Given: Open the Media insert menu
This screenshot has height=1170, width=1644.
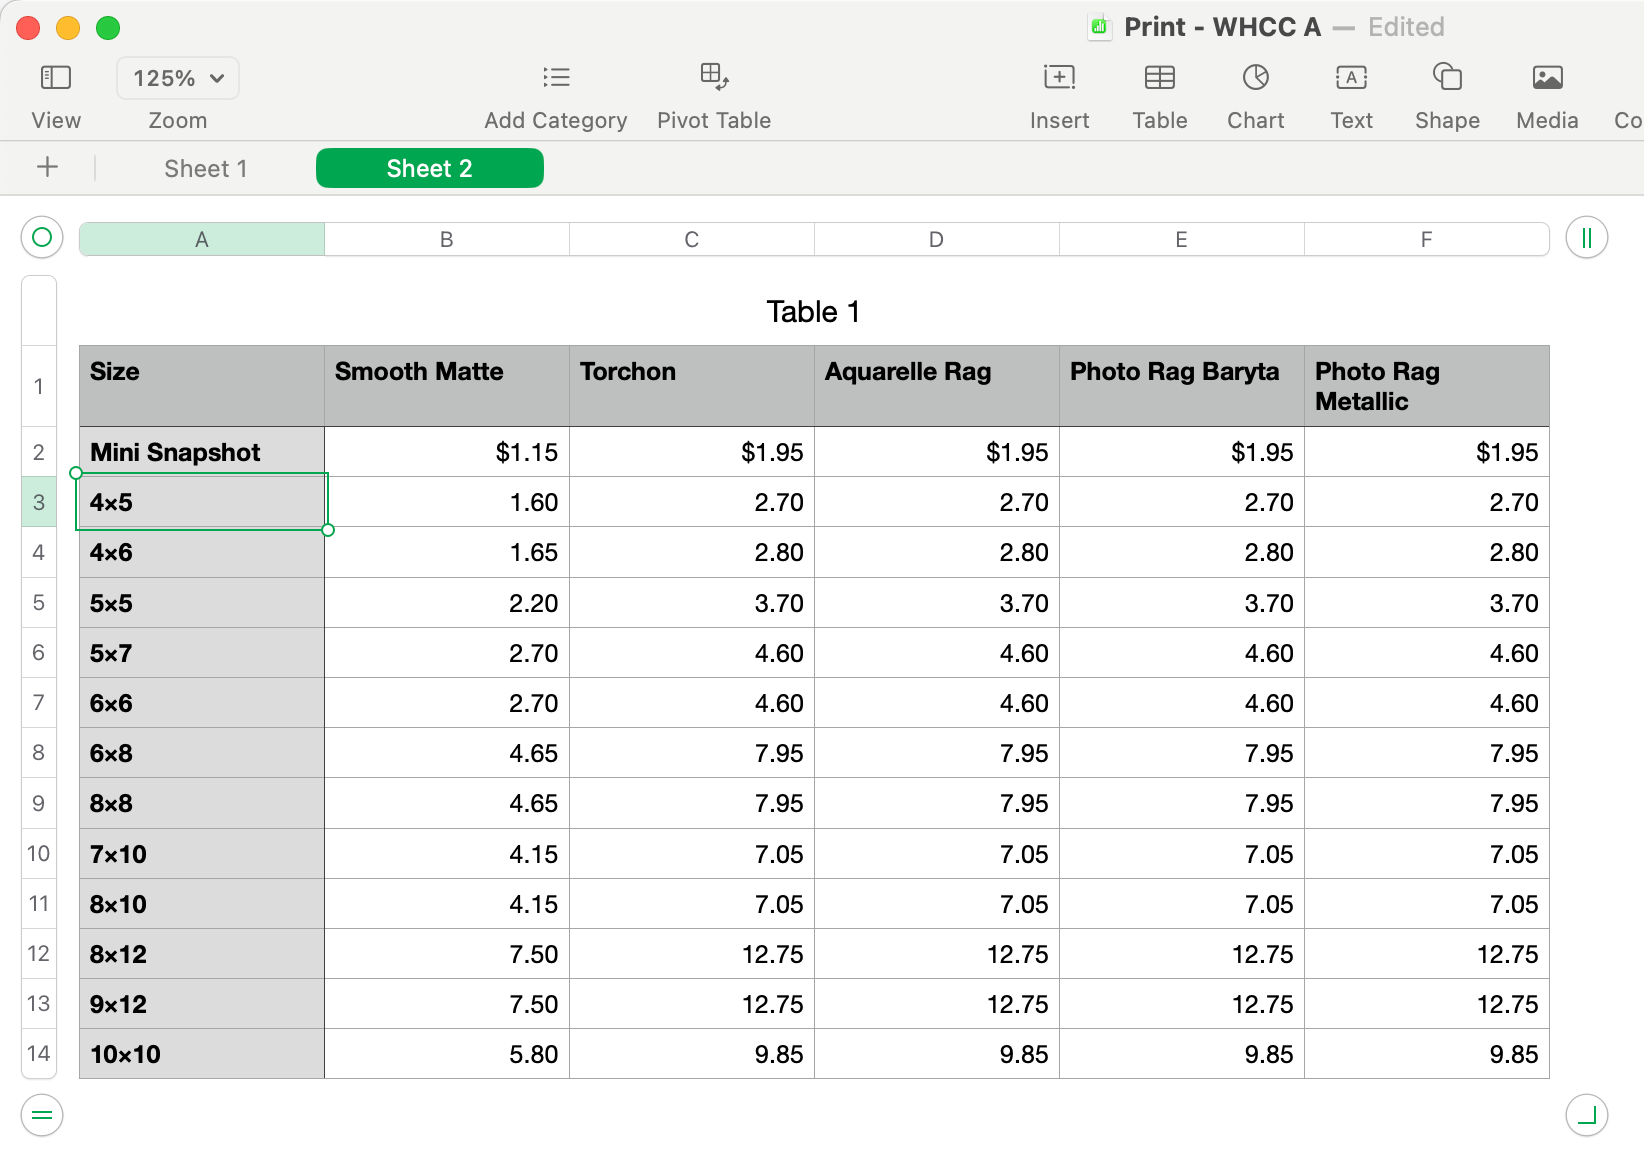Looking at the screenshot, I should [x=1547, y=78].
